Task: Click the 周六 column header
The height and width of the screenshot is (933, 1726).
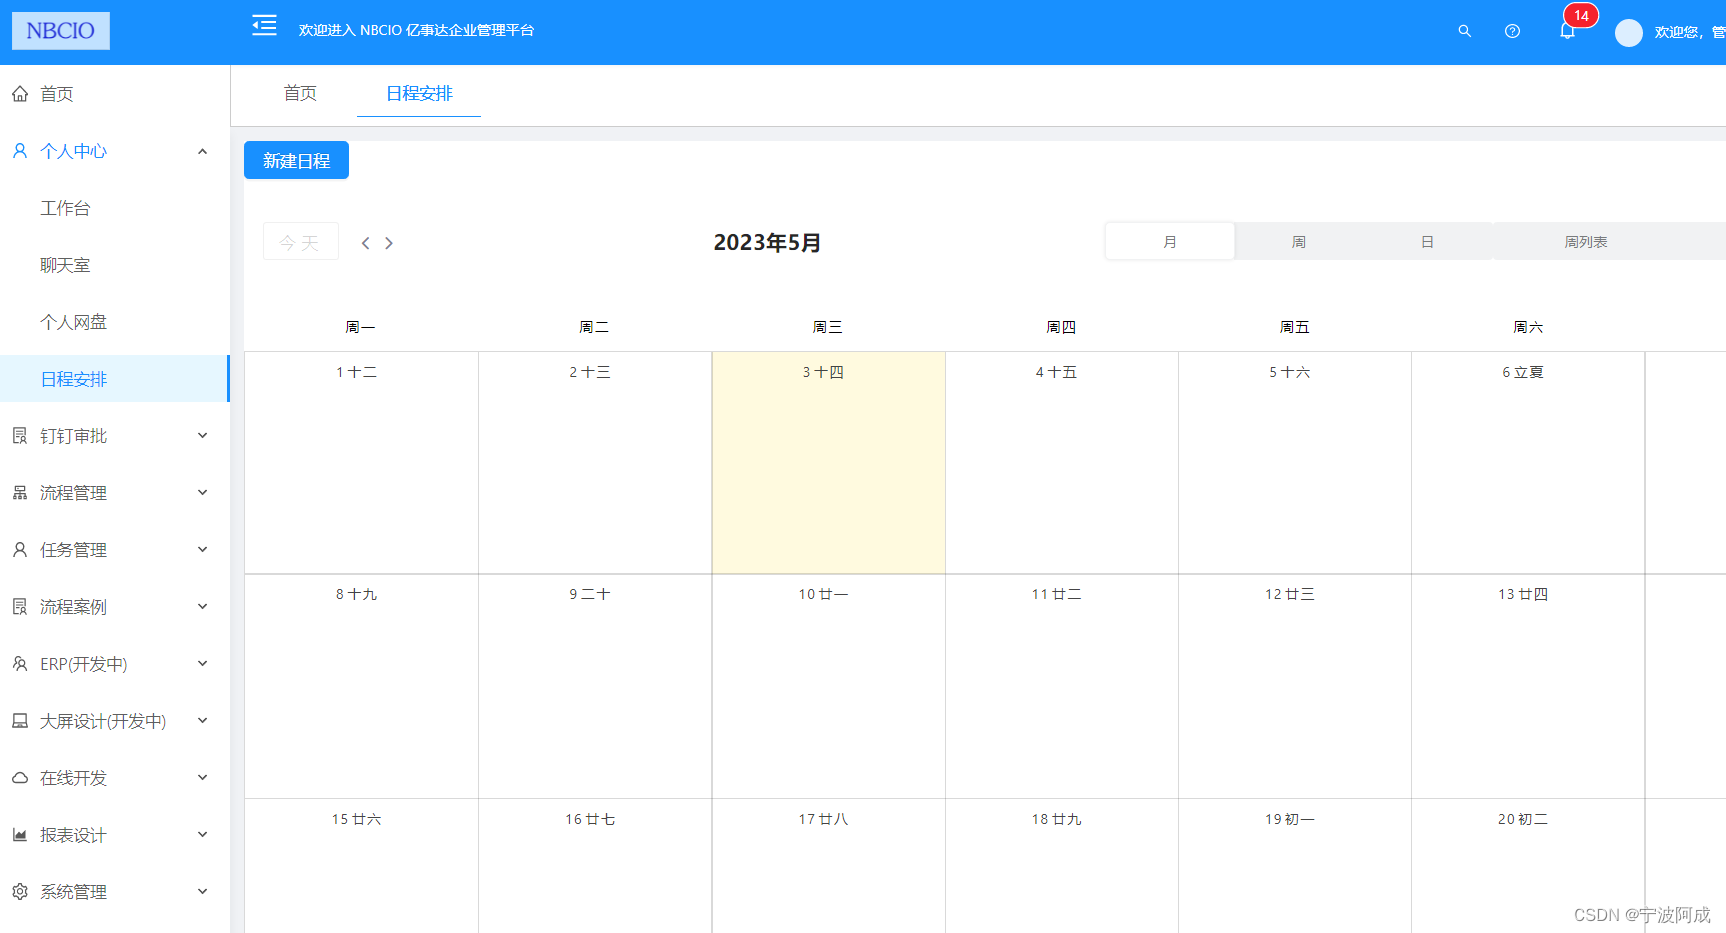Action: (x=1528, y=327)
